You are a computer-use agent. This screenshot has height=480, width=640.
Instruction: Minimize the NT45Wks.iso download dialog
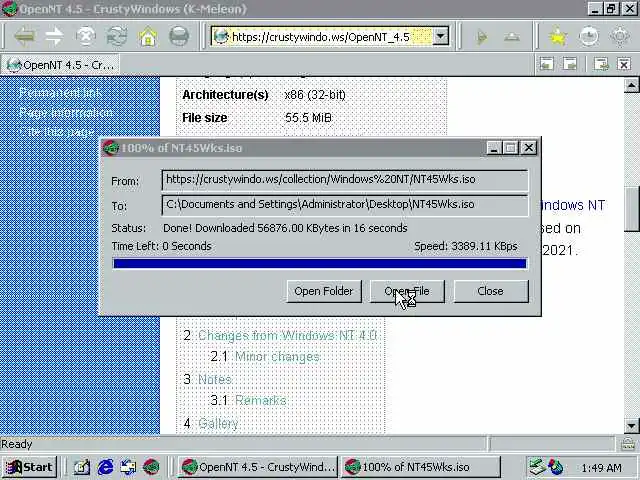pos(494,147)
